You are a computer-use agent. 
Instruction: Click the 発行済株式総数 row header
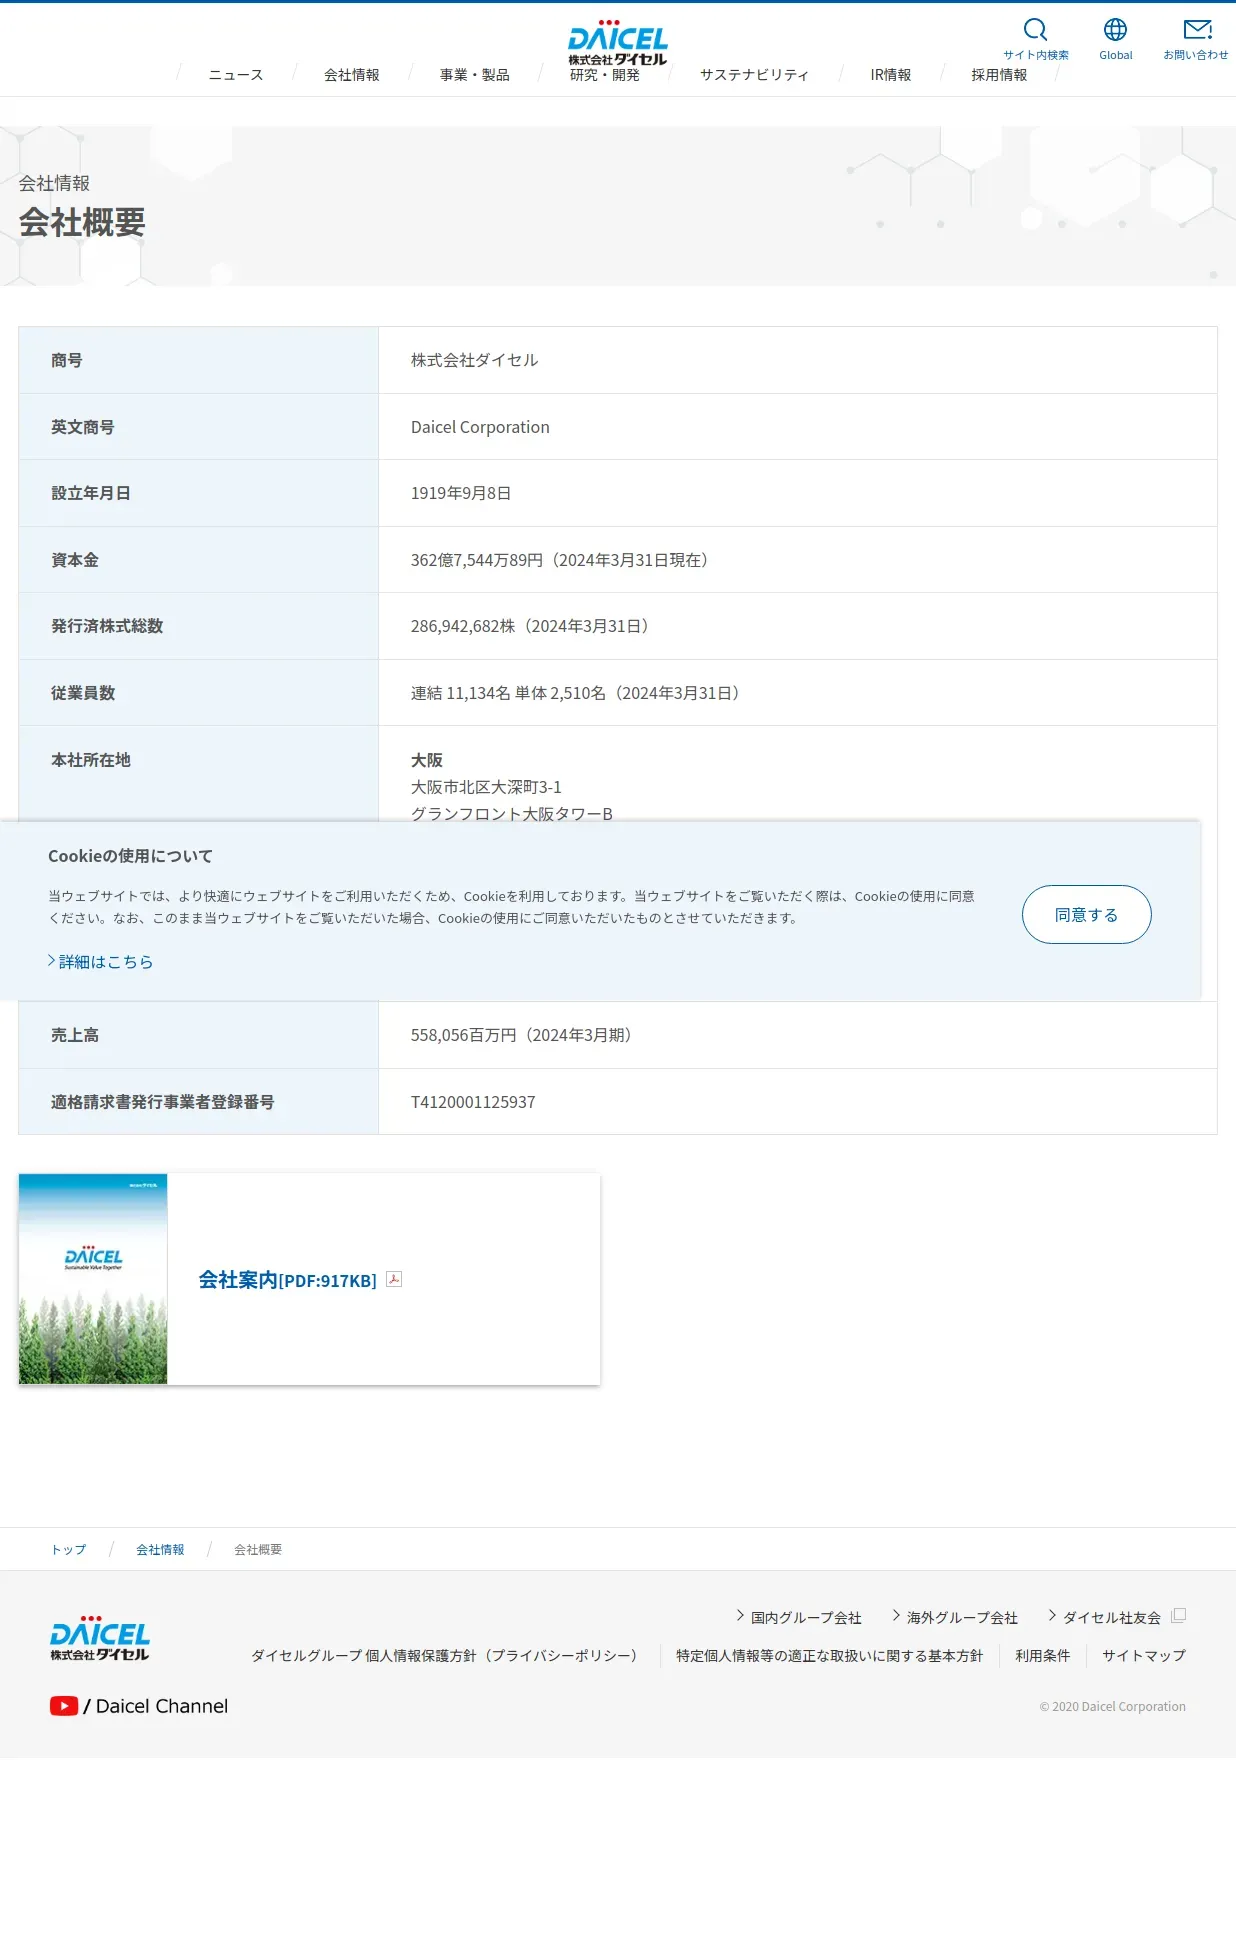[x=107, y=626]
